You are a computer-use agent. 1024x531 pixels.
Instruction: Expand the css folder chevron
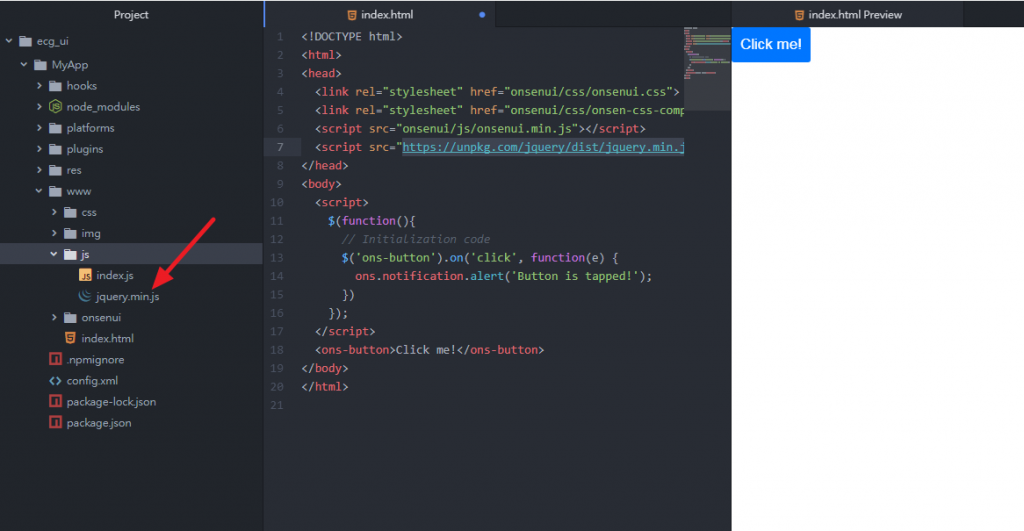[x=54, y=212]
